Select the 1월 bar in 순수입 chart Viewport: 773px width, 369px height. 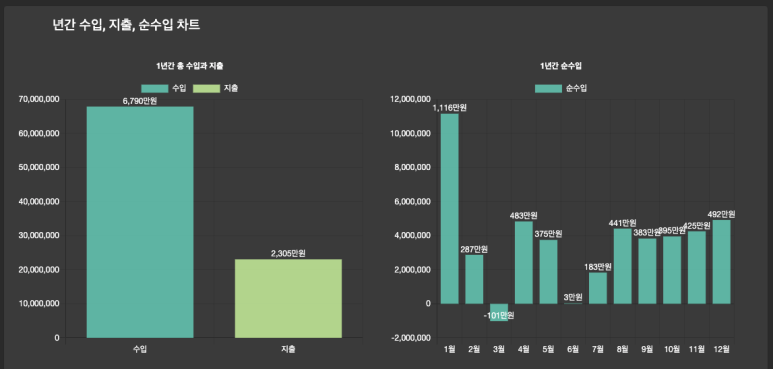[x=450, y=209]
